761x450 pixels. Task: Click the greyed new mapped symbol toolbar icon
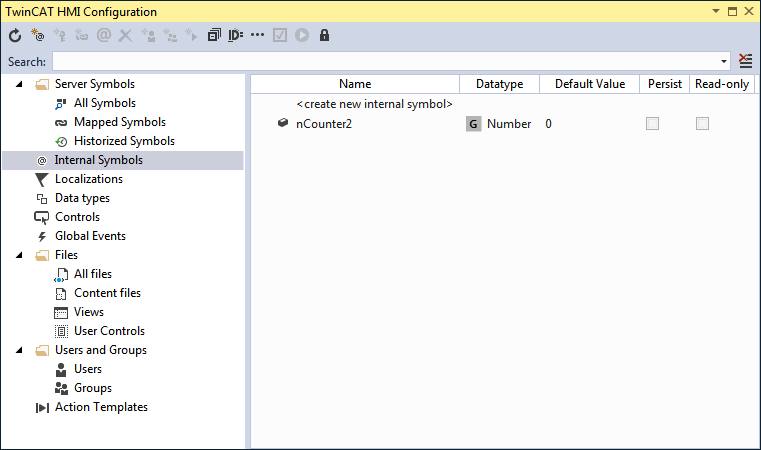point(82,35)
